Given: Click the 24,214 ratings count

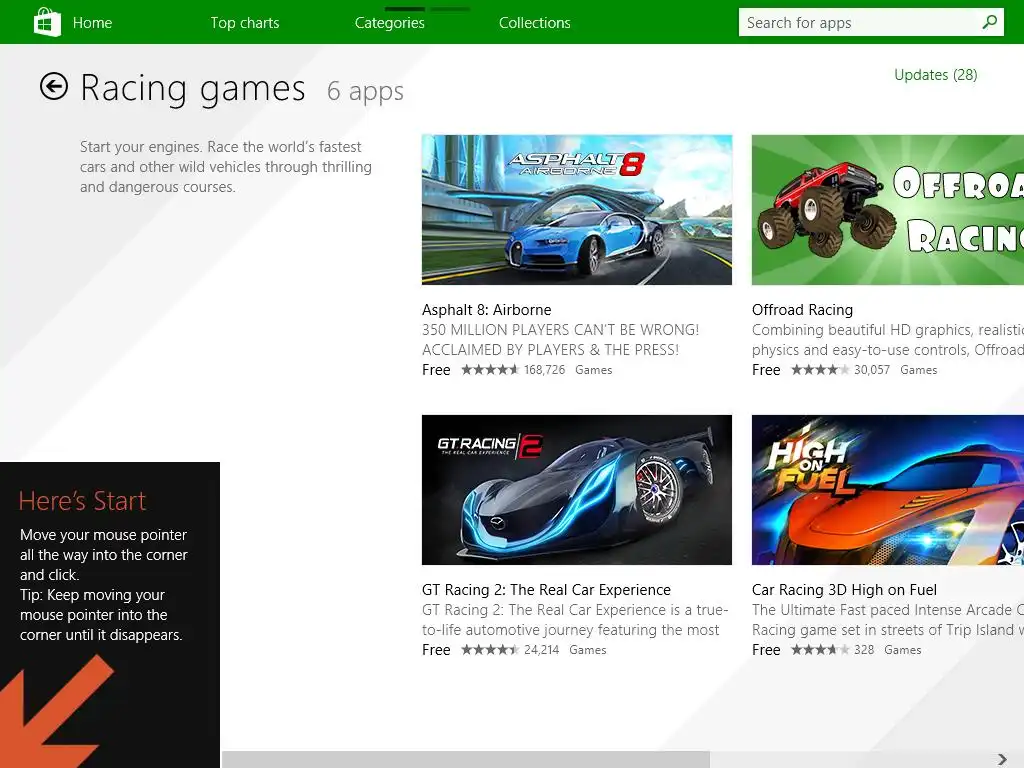Looking at the screenshot, I should pyautogui.click(x=541, y=650).
